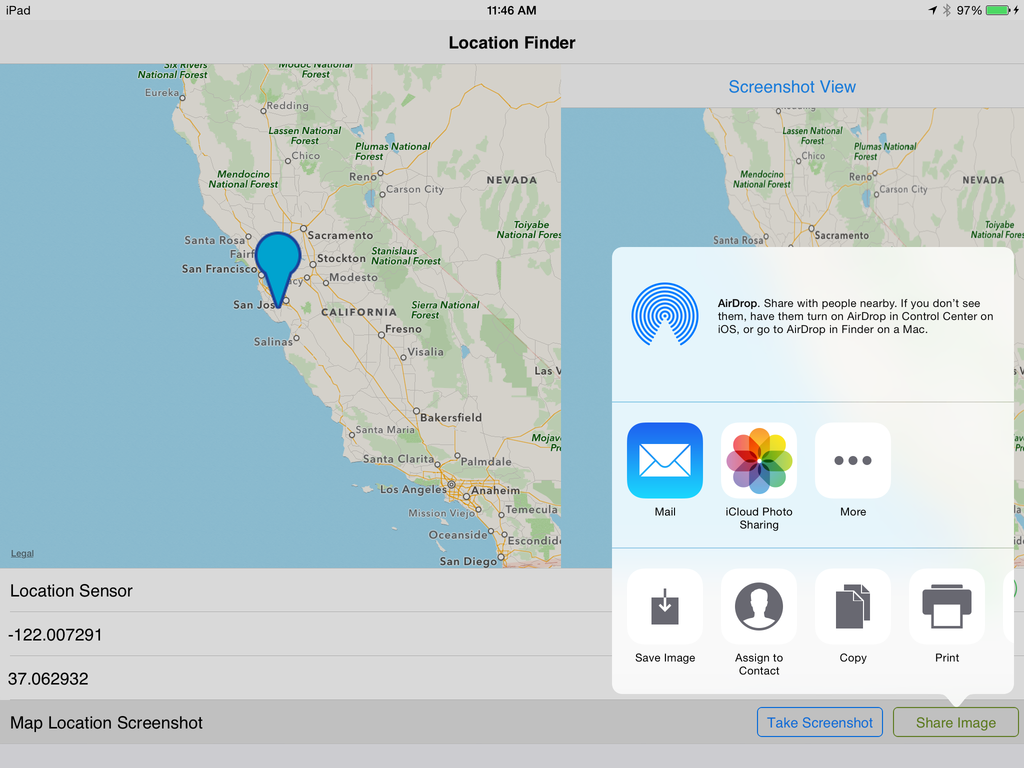Copy the screenshot image
1024x768 pixels.
853,607
